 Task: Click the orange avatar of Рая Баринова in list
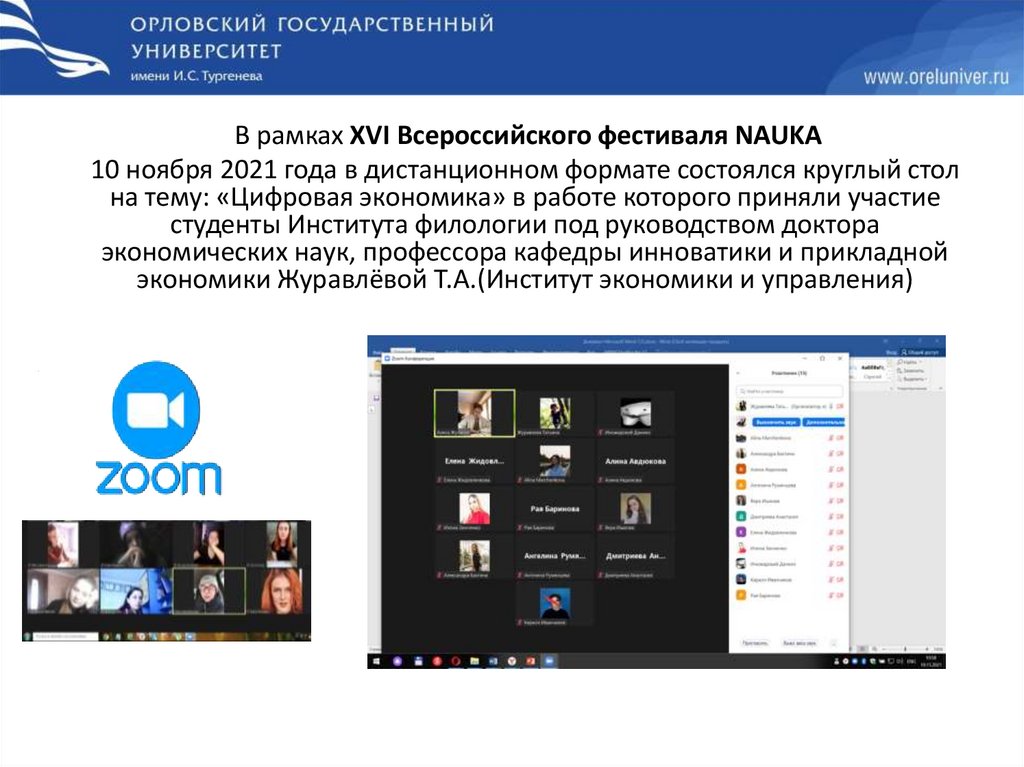tap(741, 595)
